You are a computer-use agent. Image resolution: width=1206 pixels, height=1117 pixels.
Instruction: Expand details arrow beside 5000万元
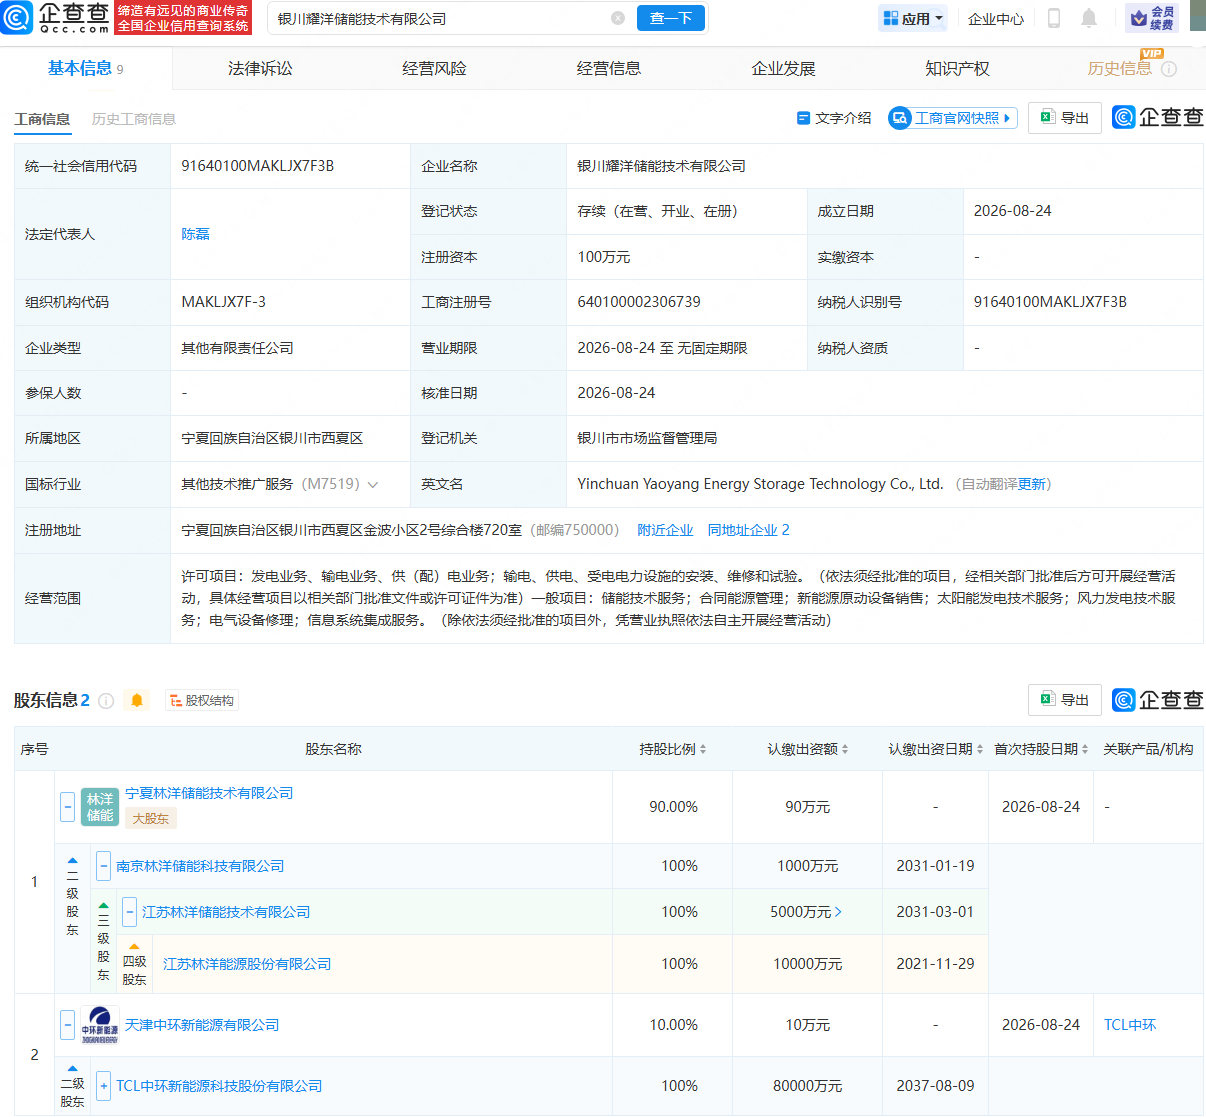click(838, 912)
